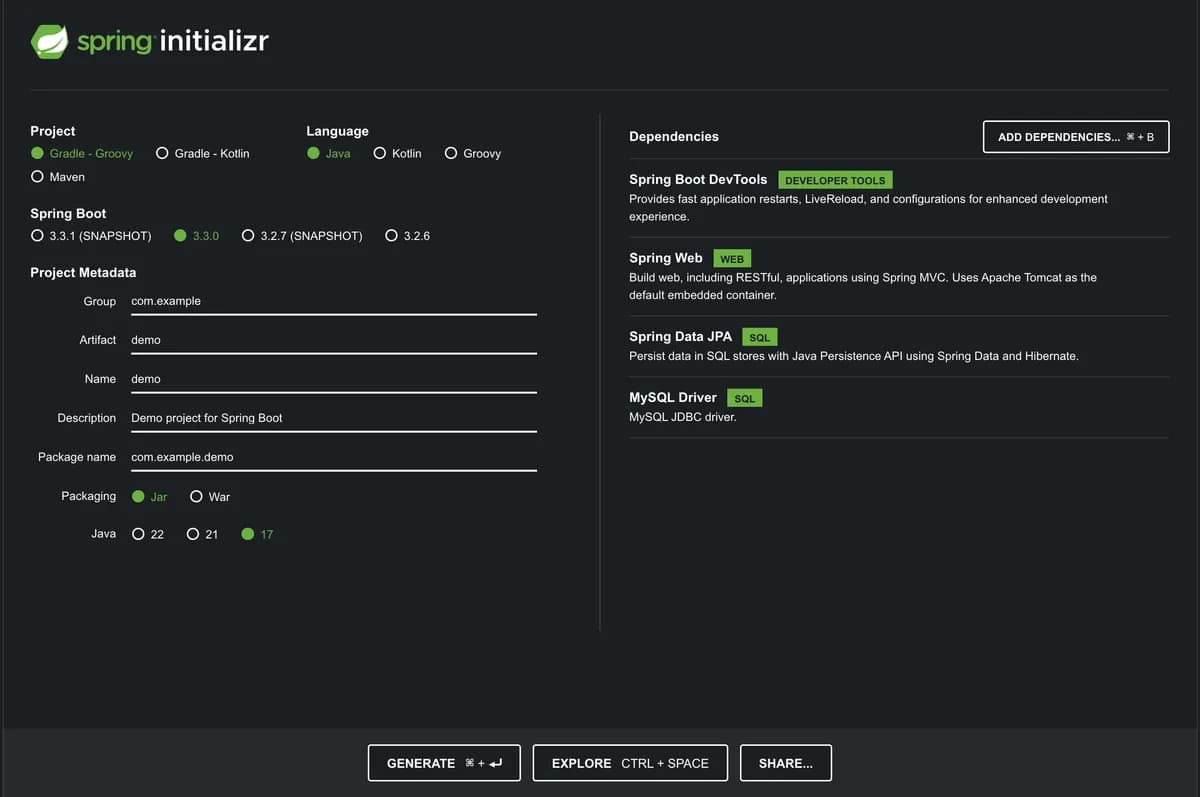1200x797 pixels.
Task: Select Gradle - Kotlin project type
Action: coord(202,153)
